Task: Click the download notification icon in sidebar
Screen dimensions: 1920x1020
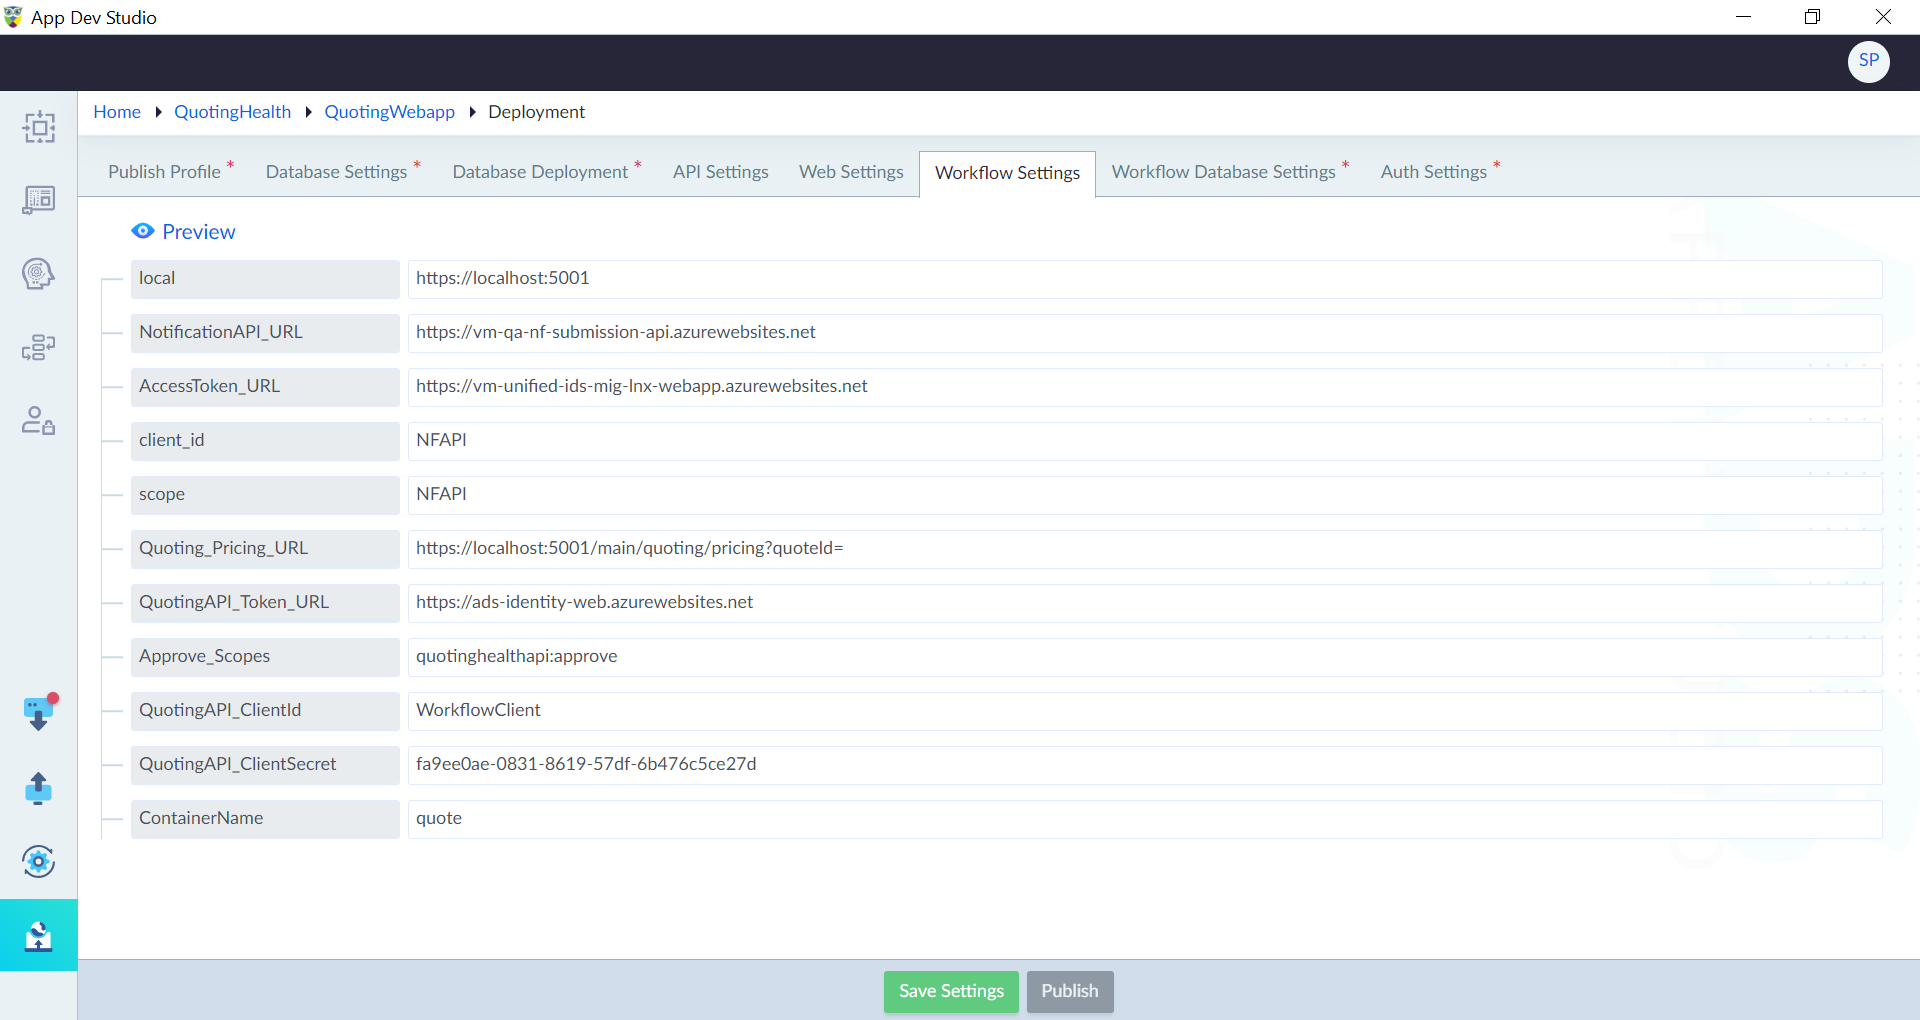Action: tap(39, 713)
